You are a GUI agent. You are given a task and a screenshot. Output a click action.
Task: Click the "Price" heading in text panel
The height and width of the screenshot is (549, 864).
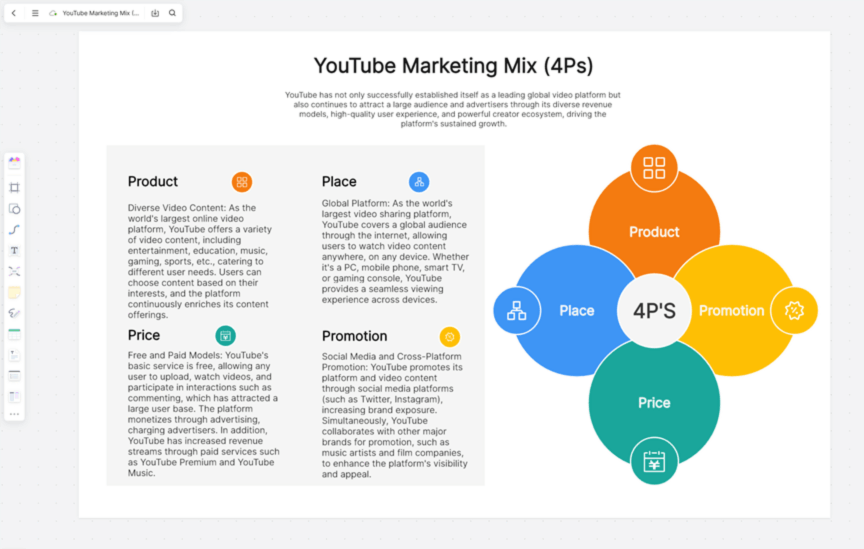coord(144,335)
